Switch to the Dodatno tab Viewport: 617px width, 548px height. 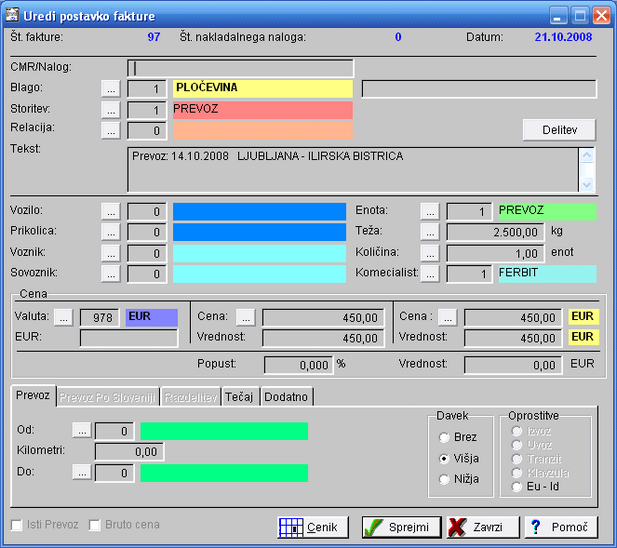286,397
